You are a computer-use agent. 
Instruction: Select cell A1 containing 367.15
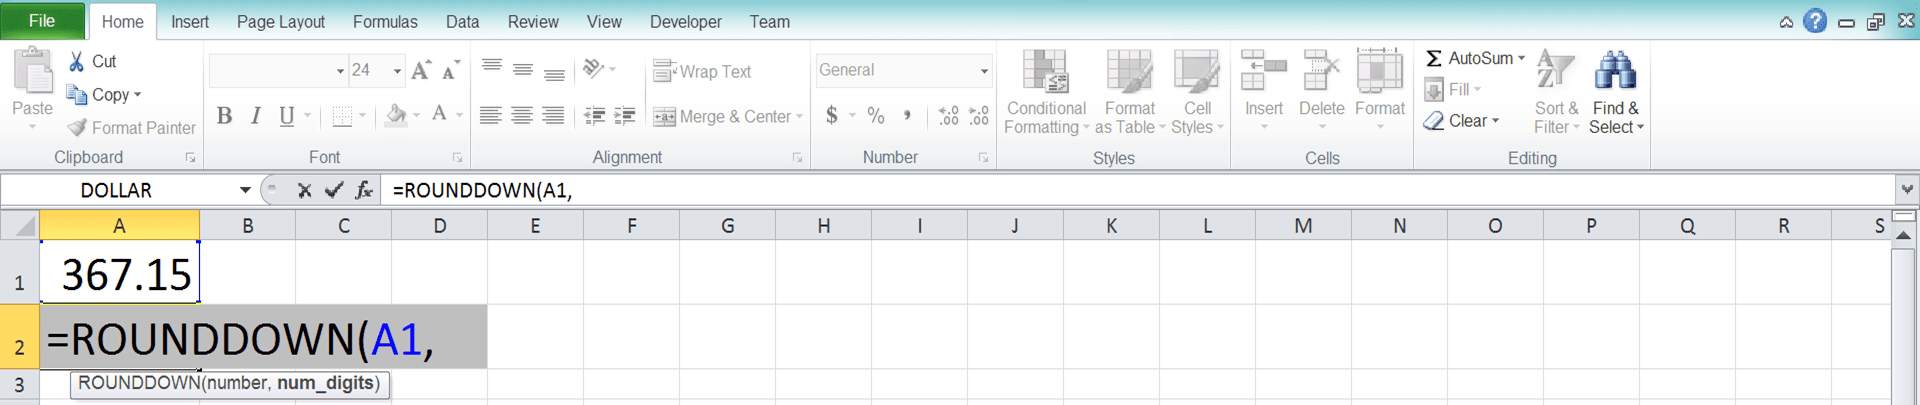pyautogui.click(x=119, y=272)
